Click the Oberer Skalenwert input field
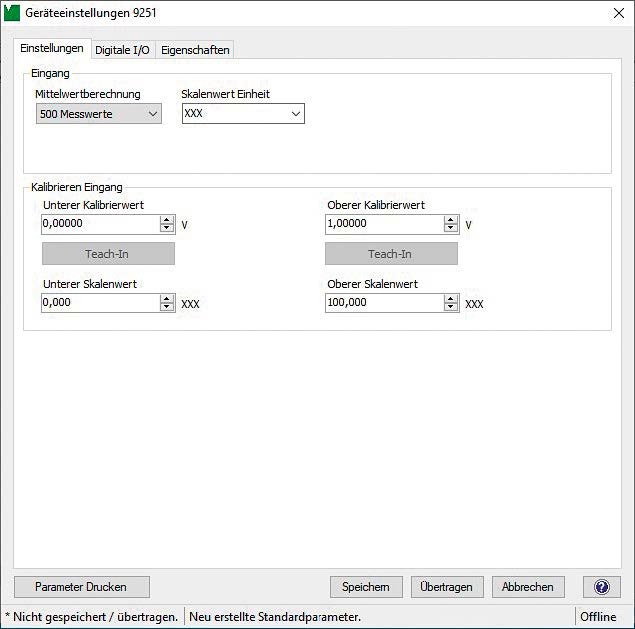Image resolution: width=635 pixels, height=629 pixels. [383, 302]
